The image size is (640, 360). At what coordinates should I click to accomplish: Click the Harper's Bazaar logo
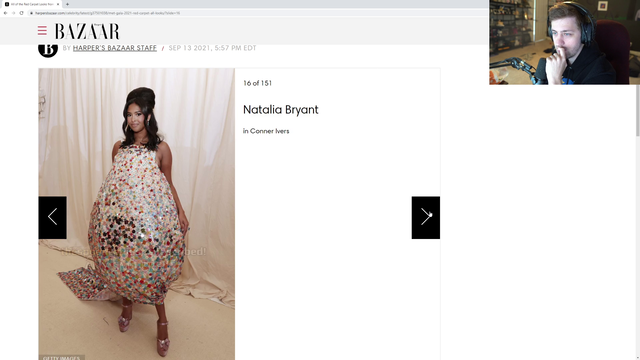pos(87,31)
